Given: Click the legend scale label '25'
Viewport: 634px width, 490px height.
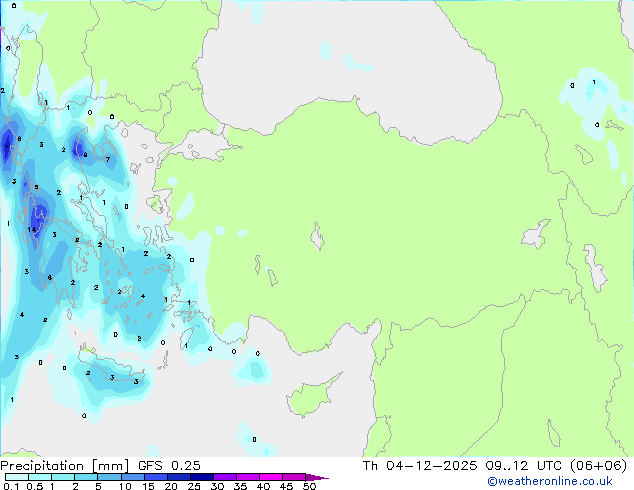Looking at the screenshot, I should (x=194, y=486).
